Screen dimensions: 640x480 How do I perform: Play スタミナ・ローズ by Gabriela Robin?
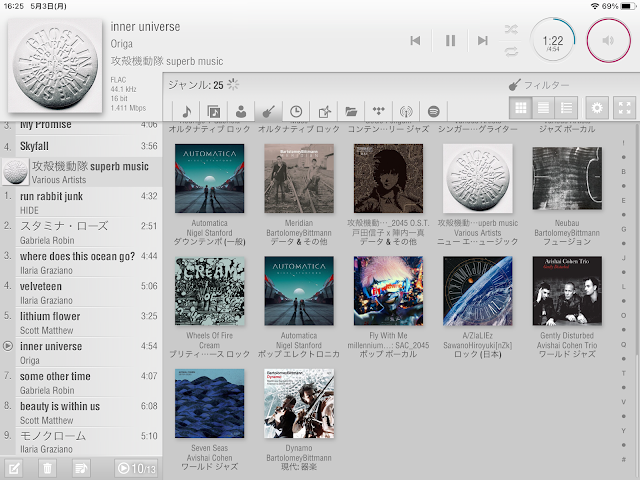point(81,232)
